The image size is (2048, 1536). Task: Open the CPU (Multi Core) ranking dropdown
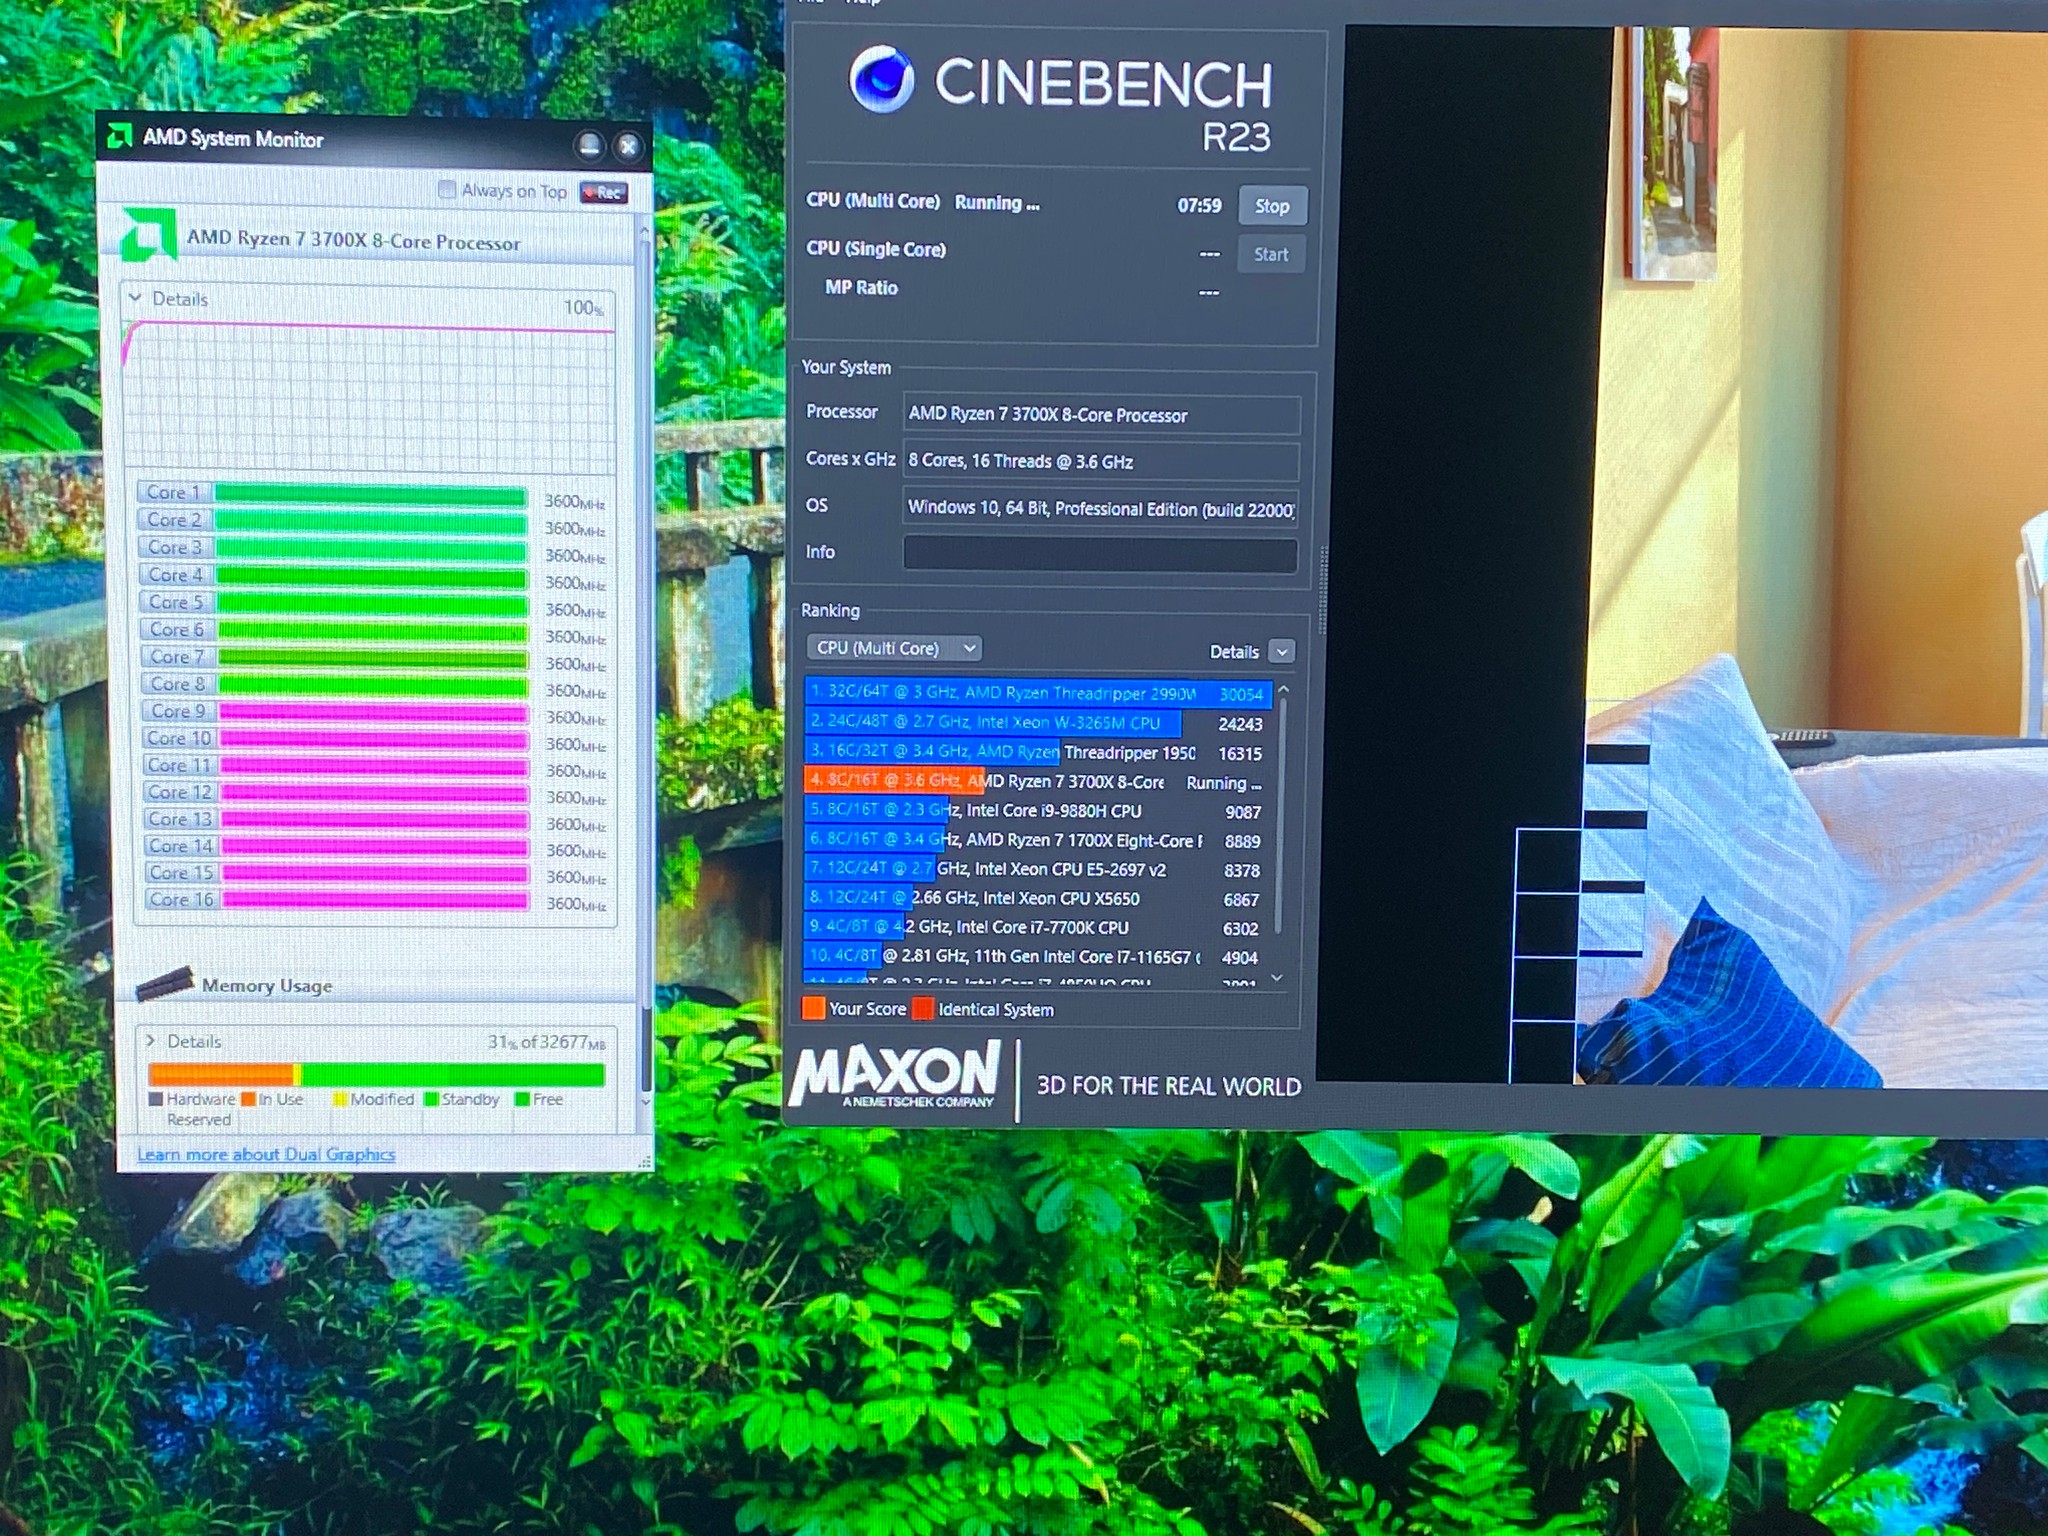pos(894,648)
